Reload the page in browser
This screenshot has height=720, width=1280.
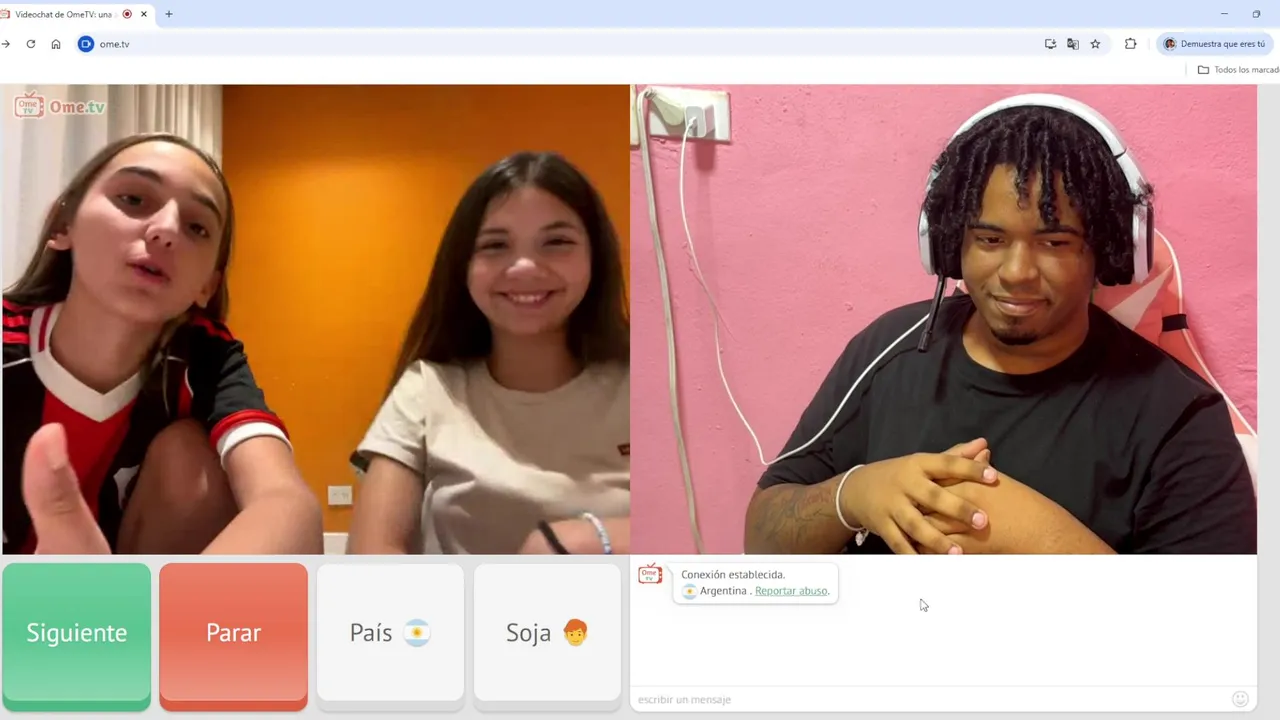(x=31, y=44)
